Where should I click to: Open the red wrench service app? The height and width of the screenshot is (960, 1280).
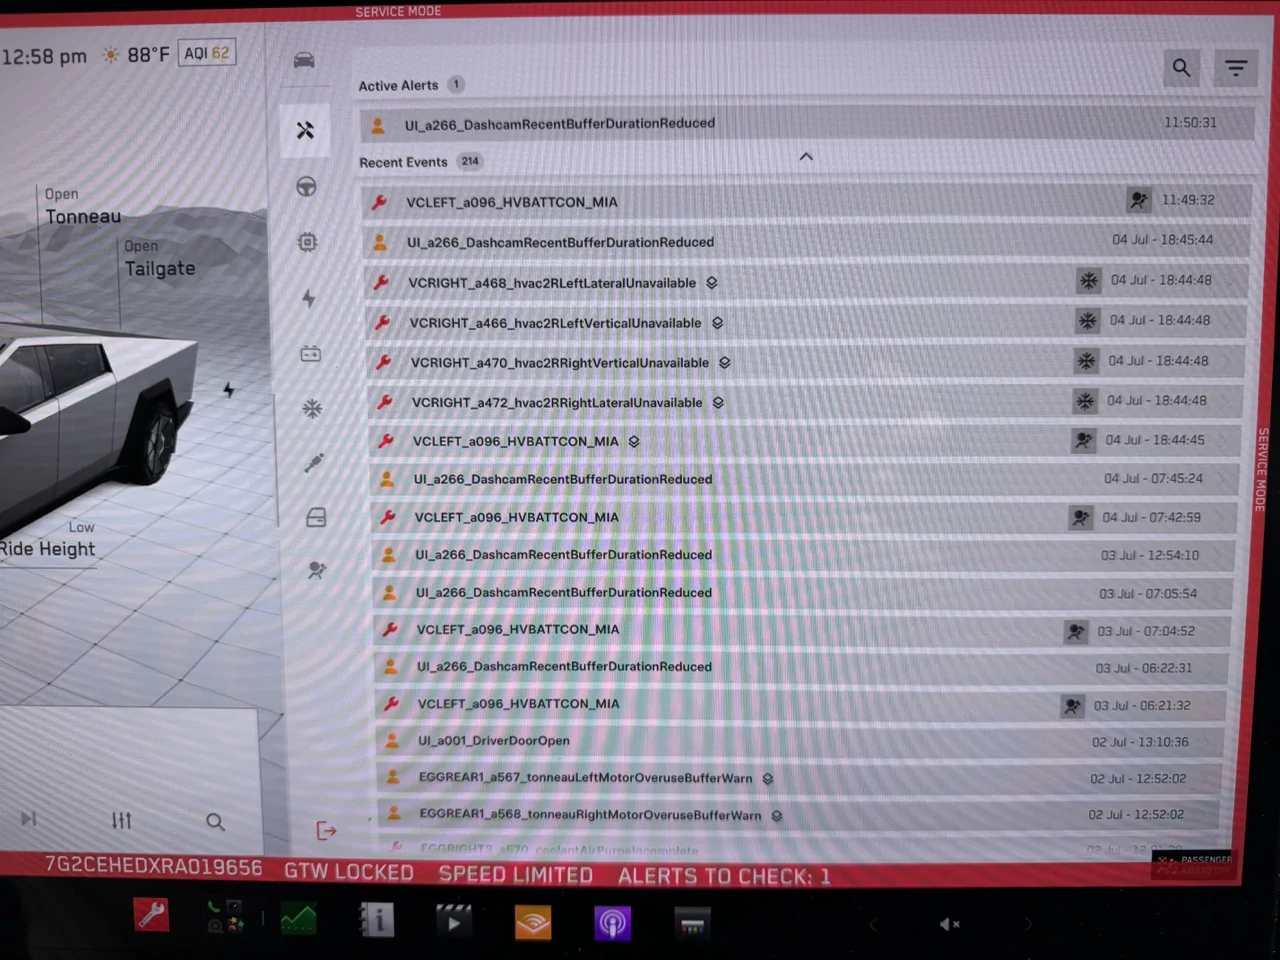click(x=152, y=914)
